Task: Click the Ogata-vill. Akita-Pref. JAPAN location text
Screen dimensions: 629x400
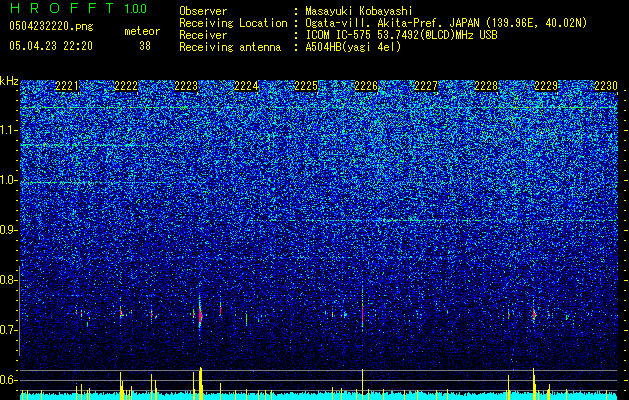Action: (446, 23)
